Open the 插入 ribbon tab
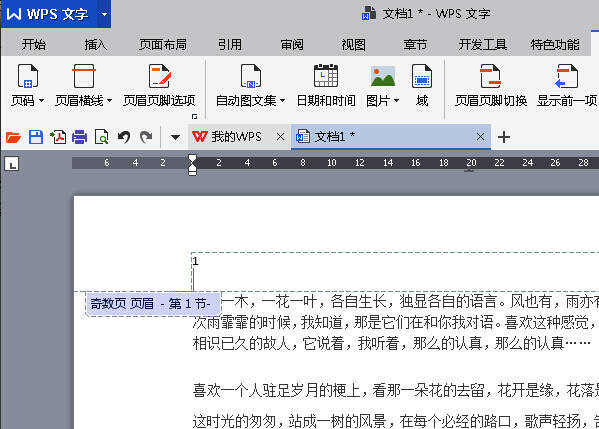599x429 pixels. 96,45
